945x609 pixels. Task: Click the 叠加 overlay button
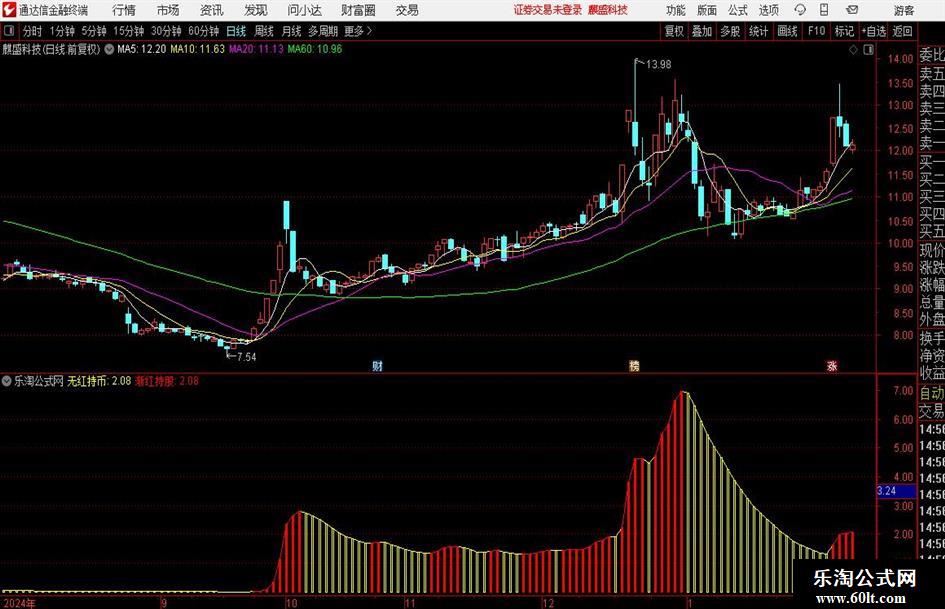click(702, 31)
